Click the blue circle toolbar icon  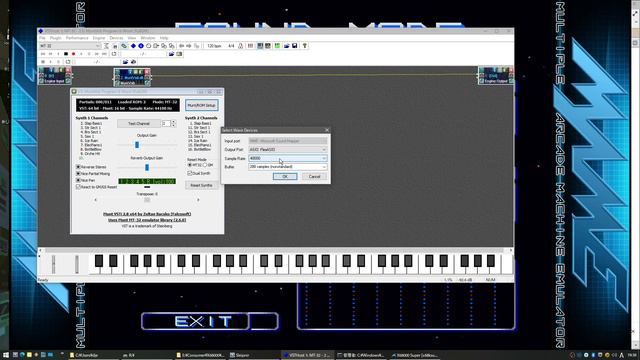coord(141,46)
